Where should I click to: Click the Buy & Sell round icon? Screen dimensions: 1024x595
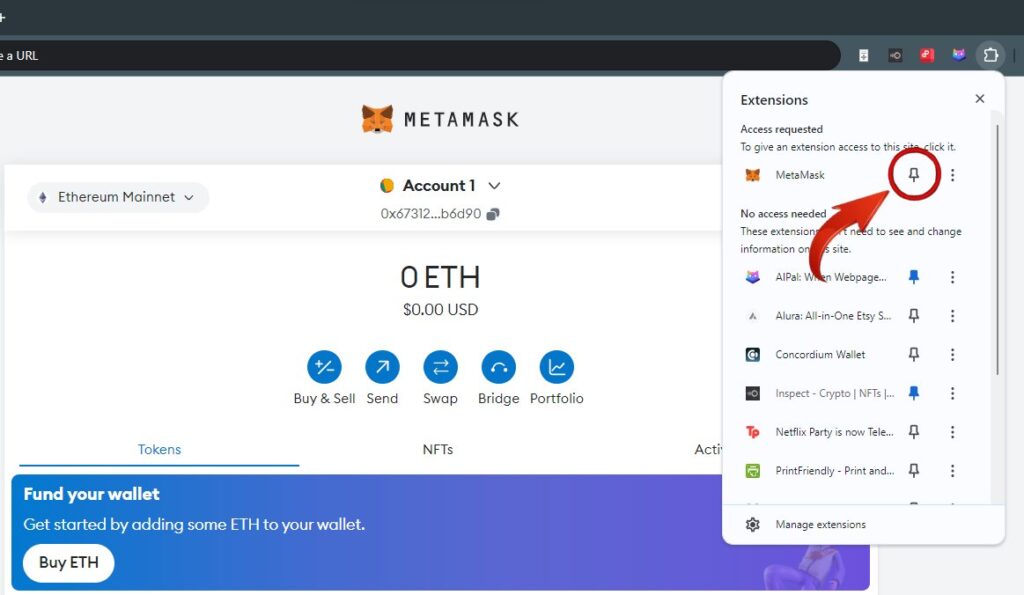(324, 367)
